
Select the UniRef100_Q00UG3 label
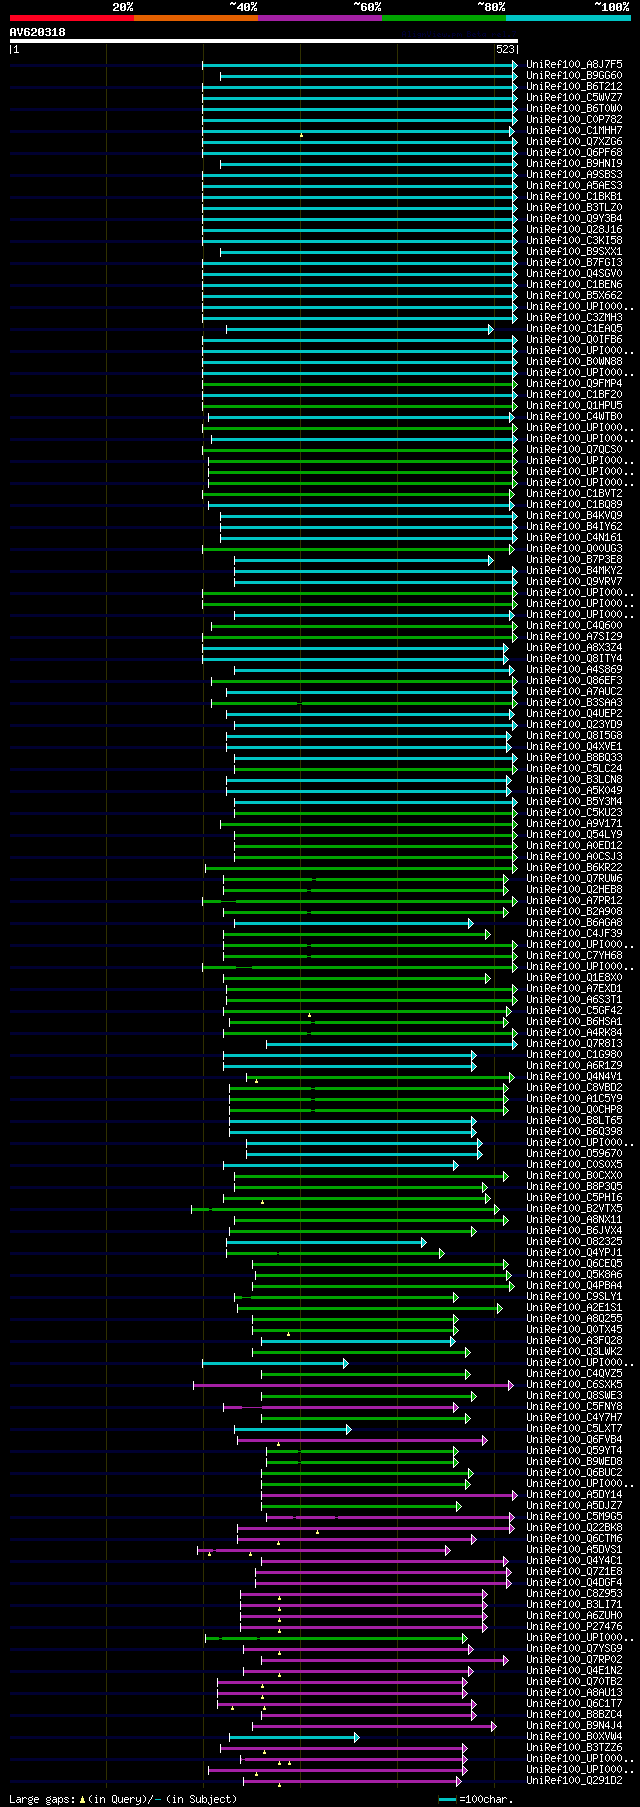(x=574, y=548)
